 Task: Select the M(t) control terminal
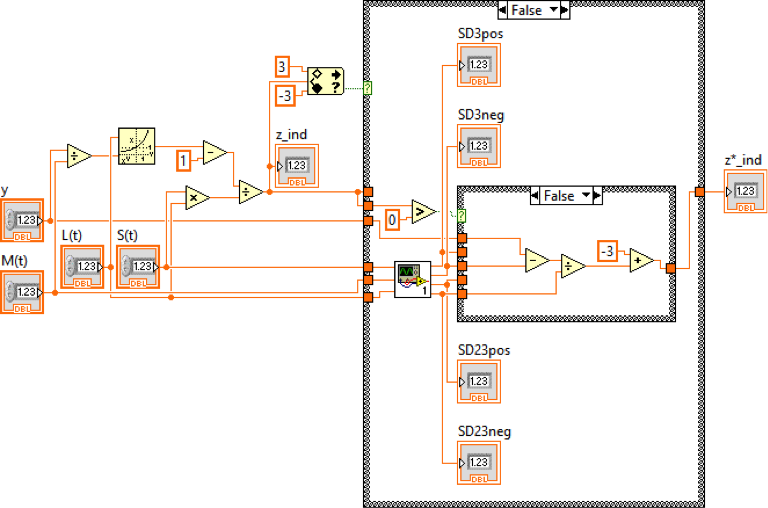pos(23,292)
